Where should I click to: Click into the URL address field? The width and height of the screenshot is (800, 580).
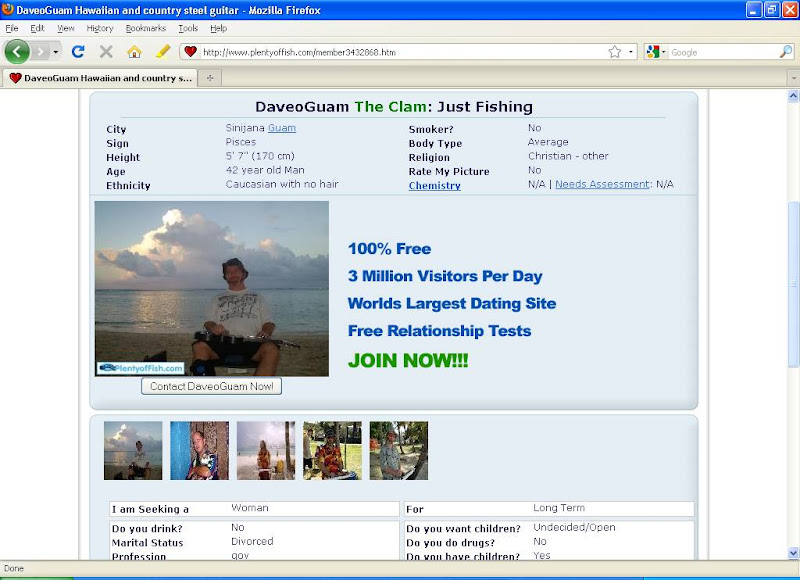(x=403, y=52)
